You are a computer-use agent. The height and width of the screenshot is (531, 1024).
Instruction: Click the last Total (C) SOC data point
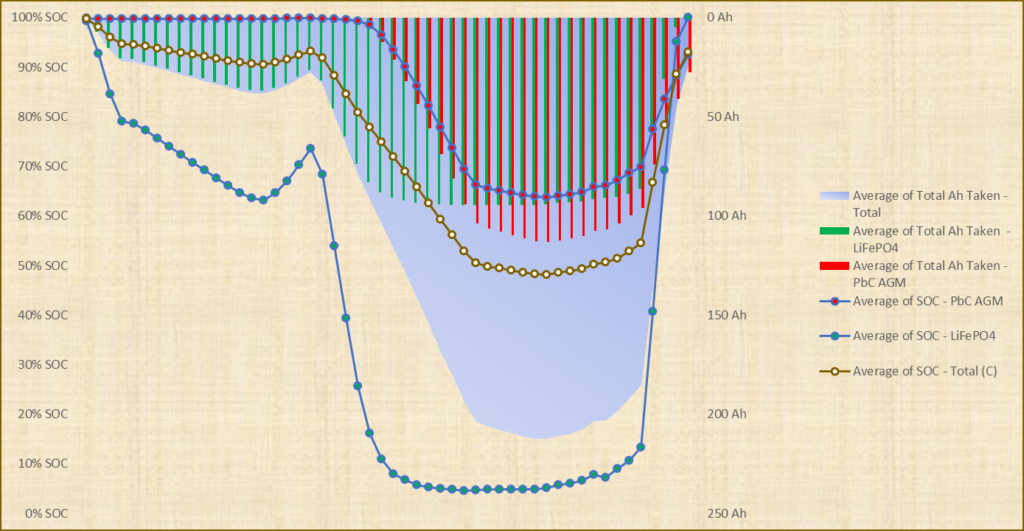pos(688,52)
